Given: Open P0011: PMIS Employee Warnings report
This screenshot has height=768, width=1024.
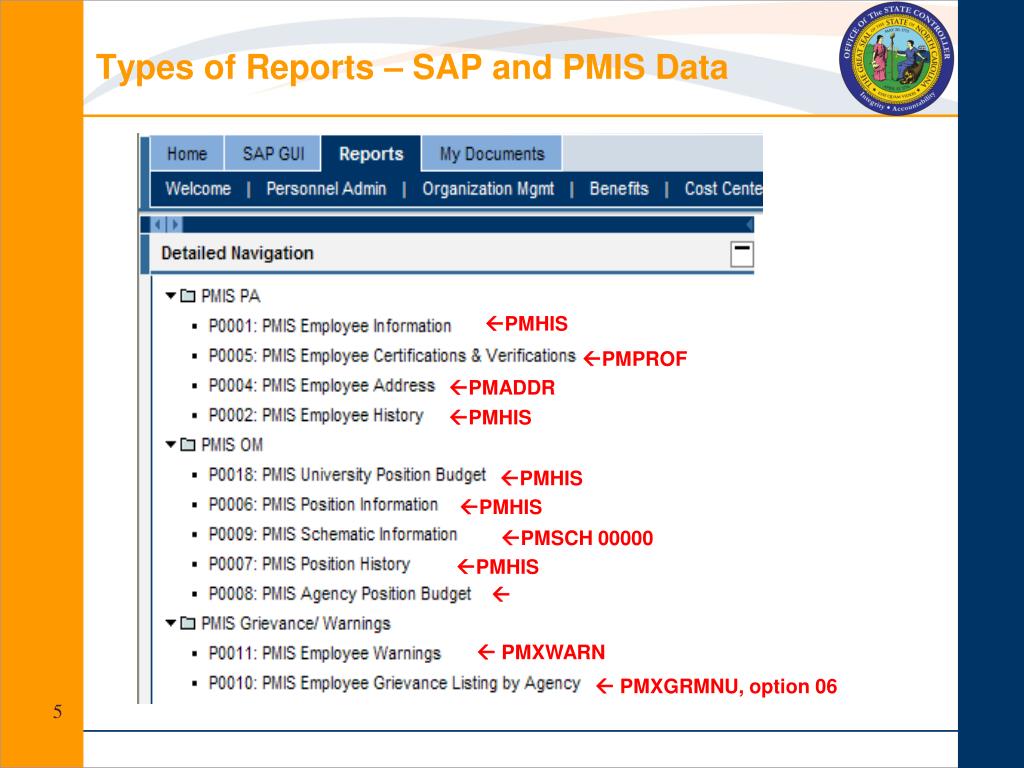Looking at the screenshot, I should click(325, 653).
